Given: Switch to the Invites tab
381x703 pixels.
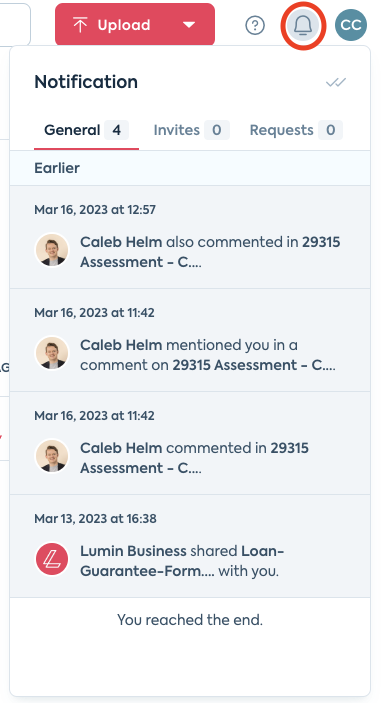Looking at the screenshot, I should click(191, 130).
